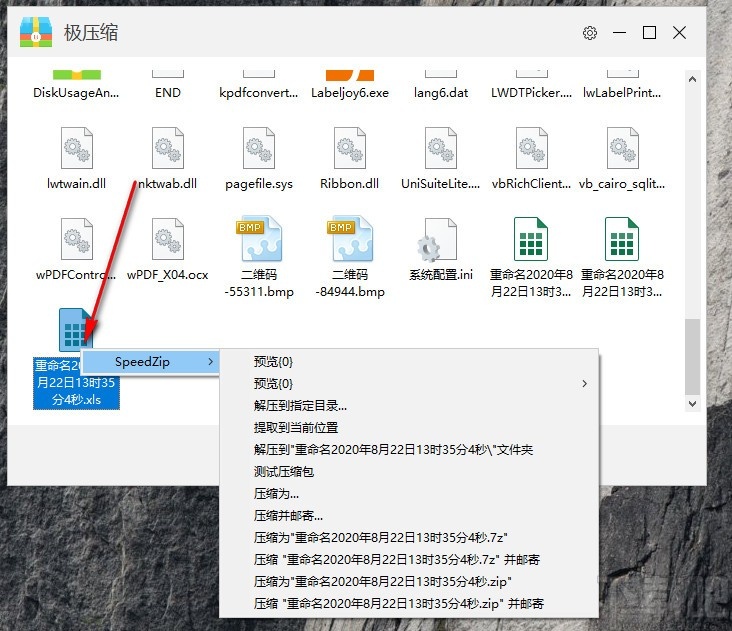The image size is (732, 631).
Task: Select the UniSuiteLite file icon
Action: [x=441, y=148]
